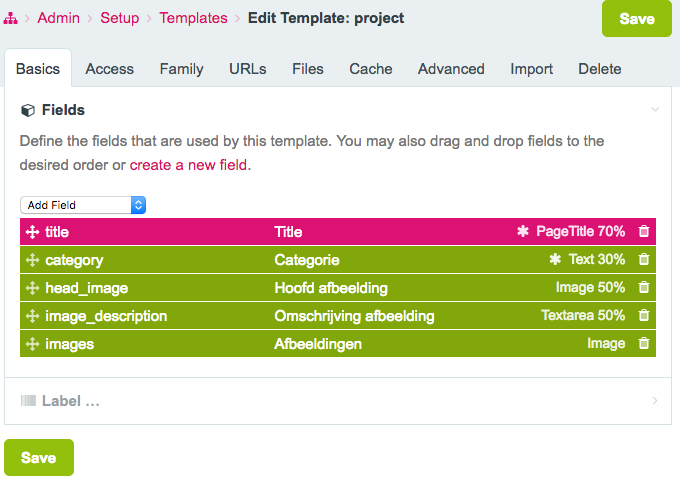Follow the 'create a new field' link
This screenshot has height=484, width=680.
[188, 165]
